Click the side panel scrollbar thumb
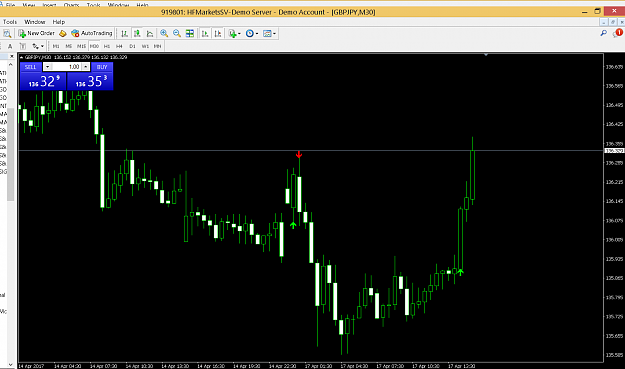Image resolution: width=625 pixels, height=369 pixels. click(x=11, y=154)
